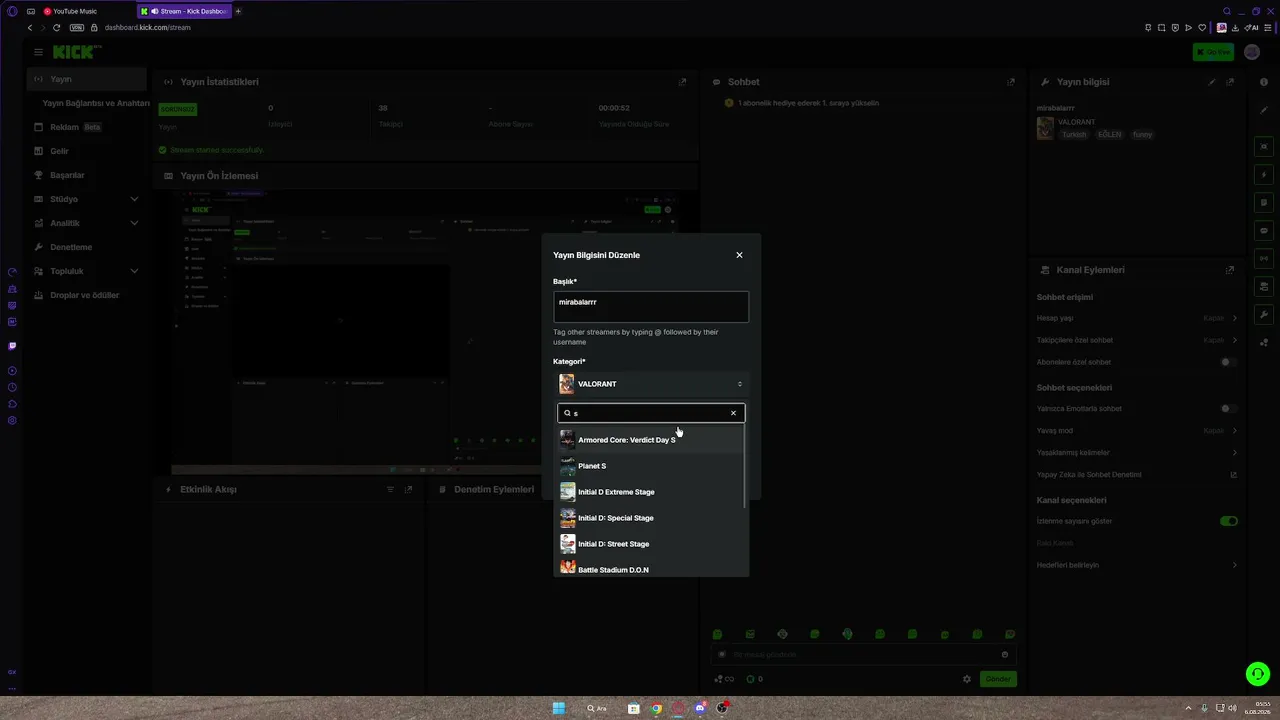Image resolution: width=1280 pixels, height=720 pixels.
Task: Toggle Yalnızca Emotlarla sohbet switch
Action: (1229, 409)
